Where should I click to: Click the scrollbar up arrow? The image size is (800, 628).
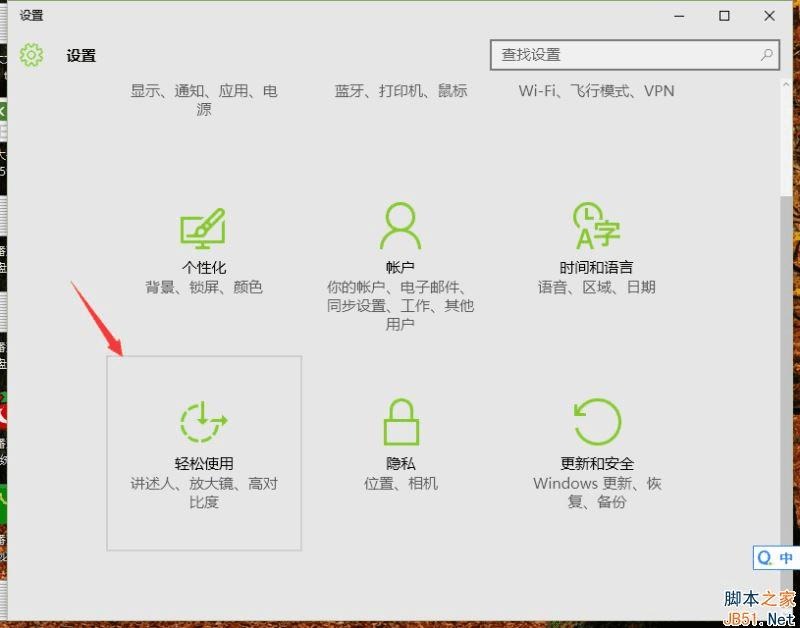coord(786,85)
